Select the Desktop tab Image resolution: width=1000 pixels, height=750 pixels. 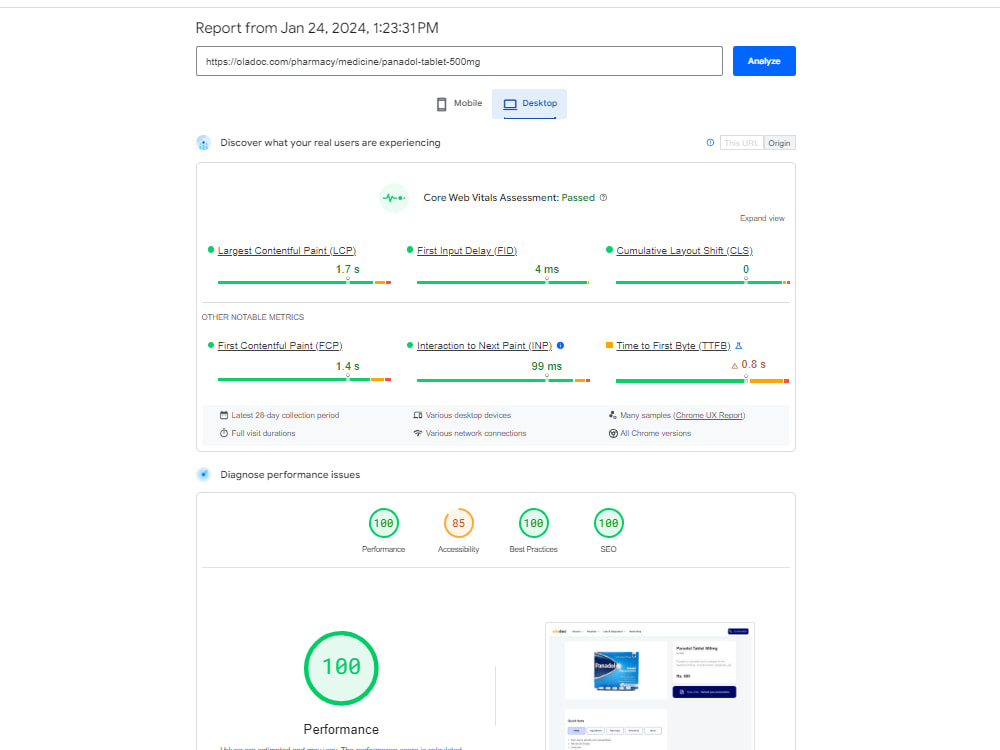coord(529,103)
